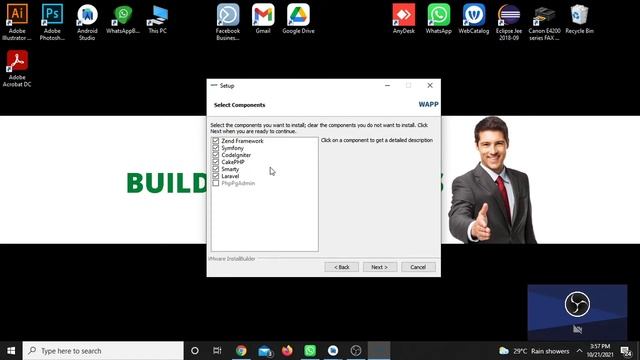Open This PC desktop icon
This screenshot has width=640, height=360.
pyautogui.click(x=158, y=19)
